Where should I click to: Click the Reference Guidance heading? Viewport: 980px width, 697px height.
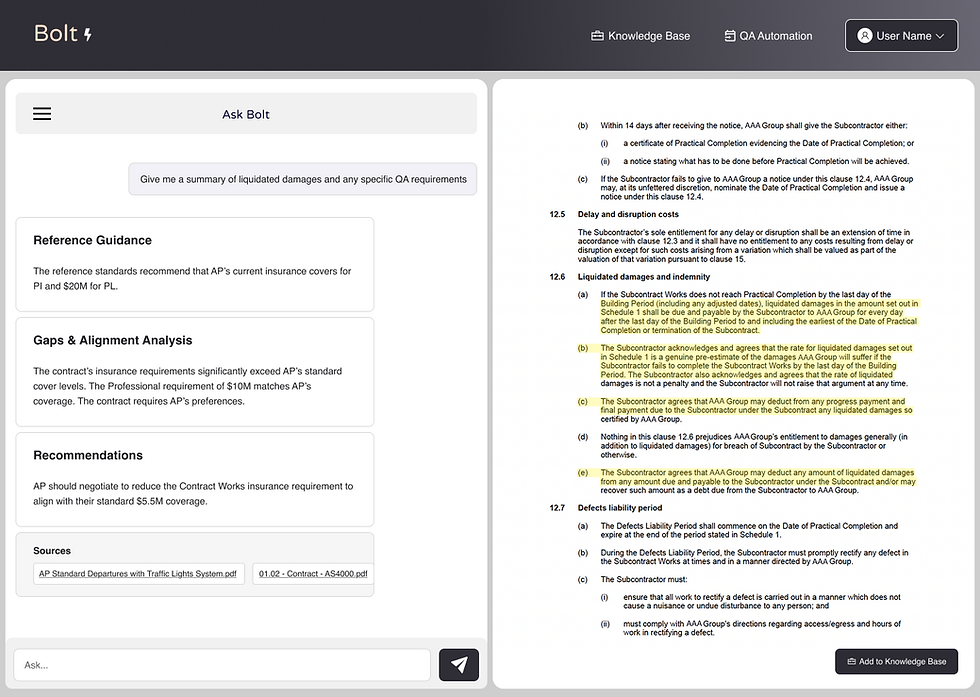92,241
